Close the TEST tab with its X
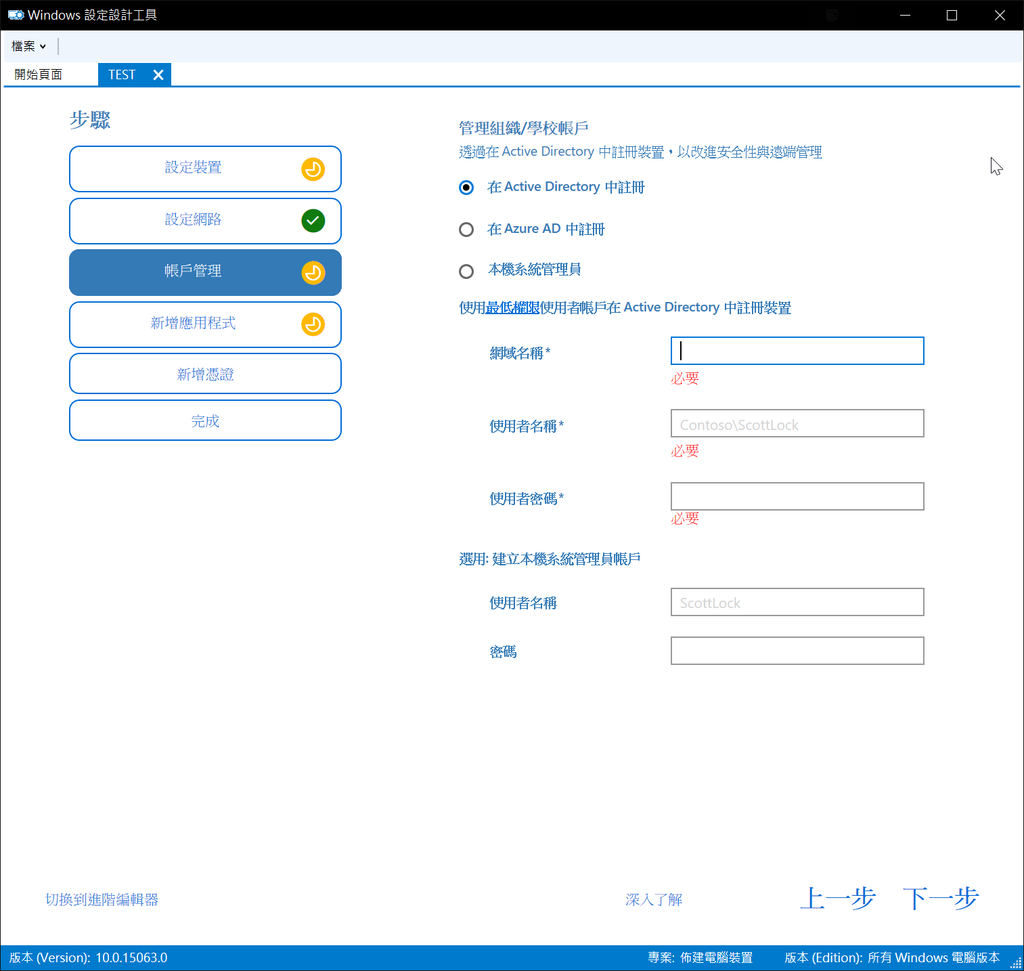Image resolution: width=1024 pixels, height=971 pixels. [x=158, y=75]
